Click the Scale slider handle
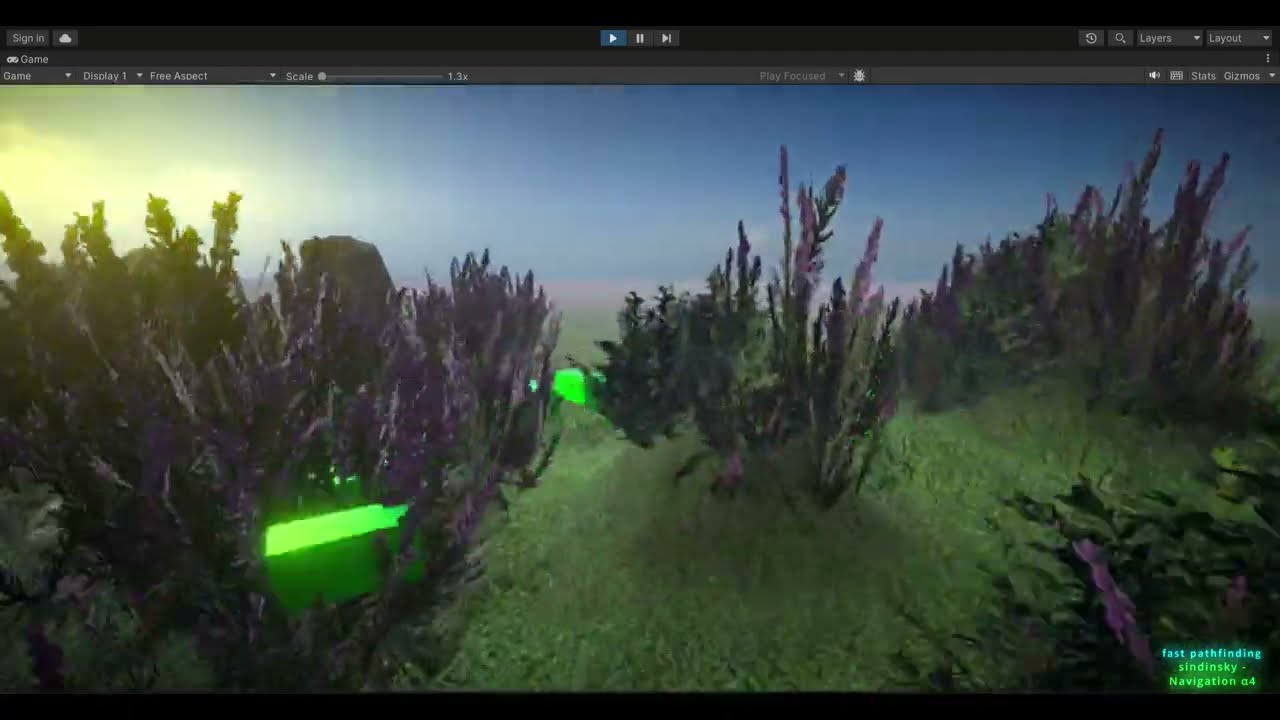This screenshot has width=1280, height=720. (x=322, y=76)
